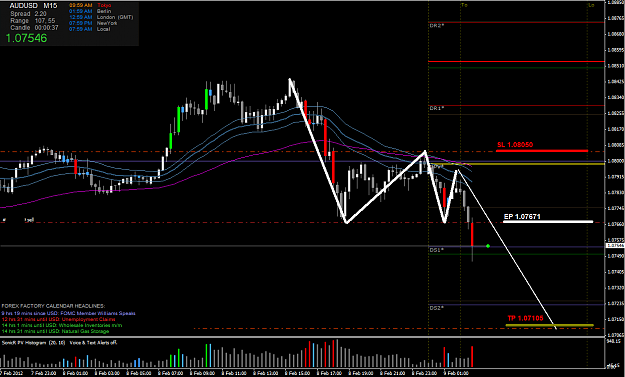Click the green diamond price marker
Screen dimensions: 625x377
point(488,246)
